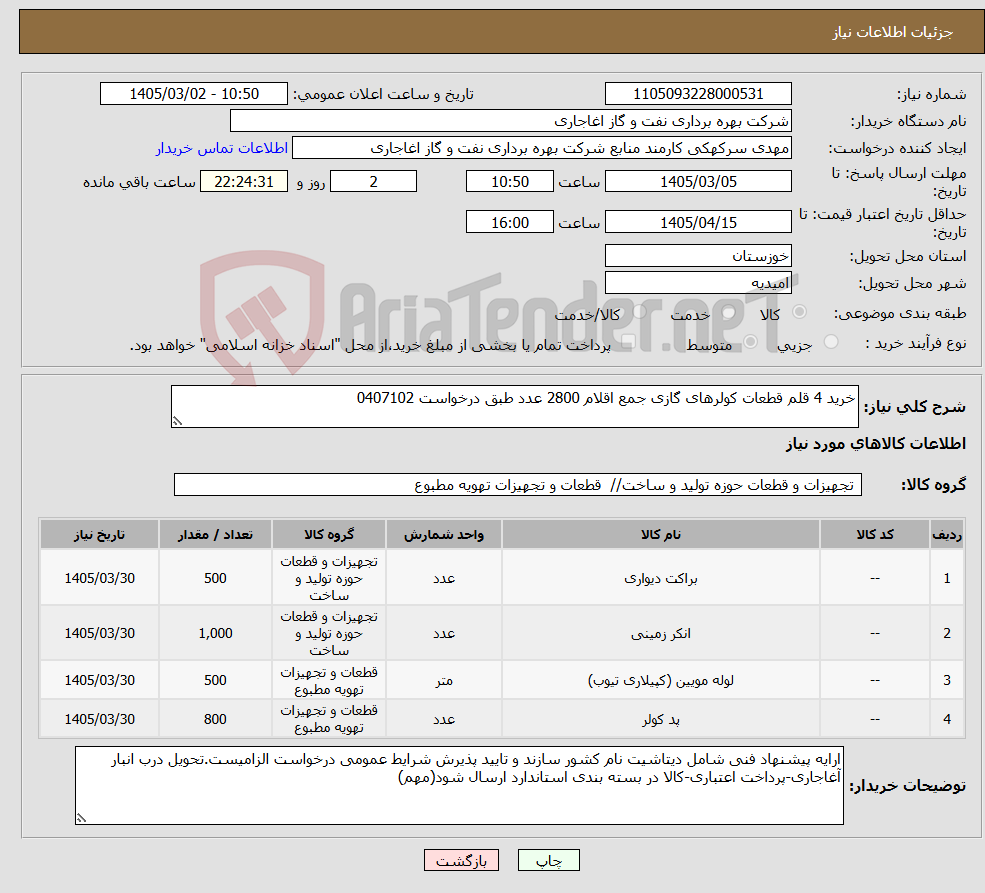
Task: Click the تعداد / مقدار column header
Action: [x=215, y=534]
